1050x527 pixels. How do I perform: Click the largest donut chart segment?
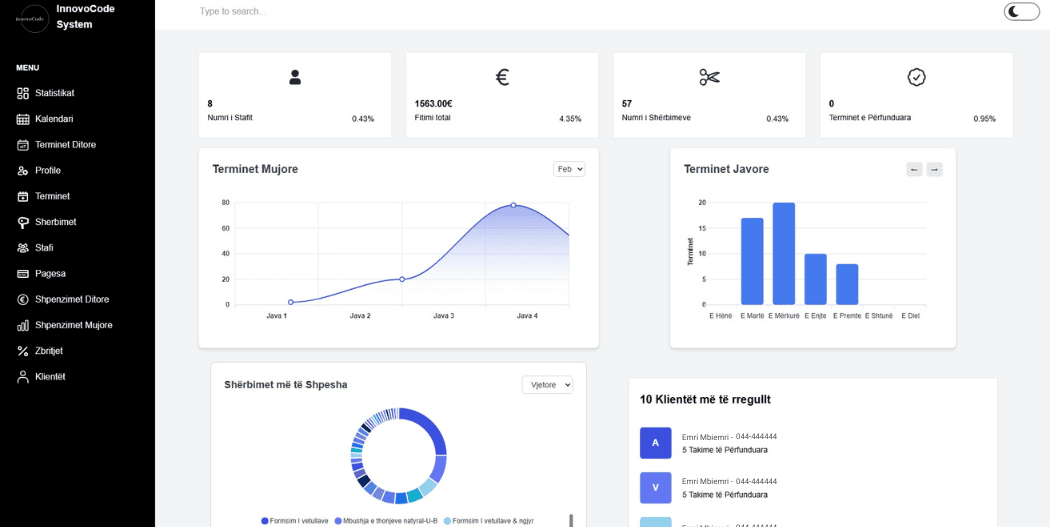[429, 428]
